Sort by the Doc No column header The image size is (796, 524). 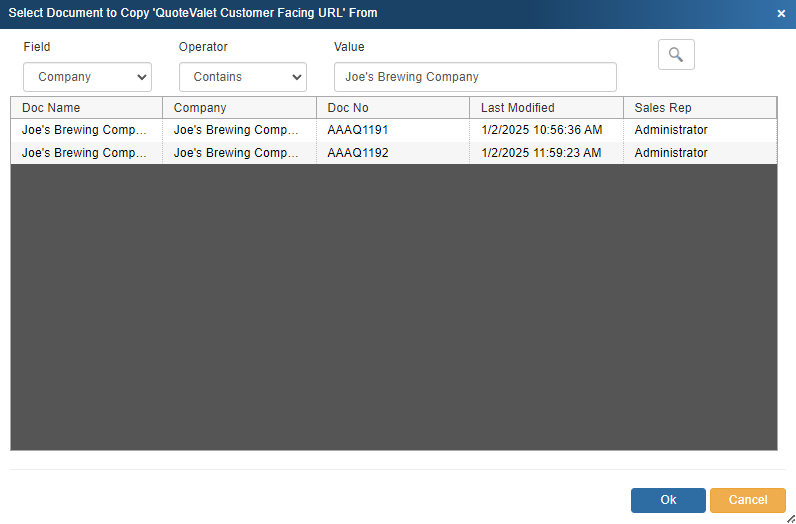(x=393, y=108)
